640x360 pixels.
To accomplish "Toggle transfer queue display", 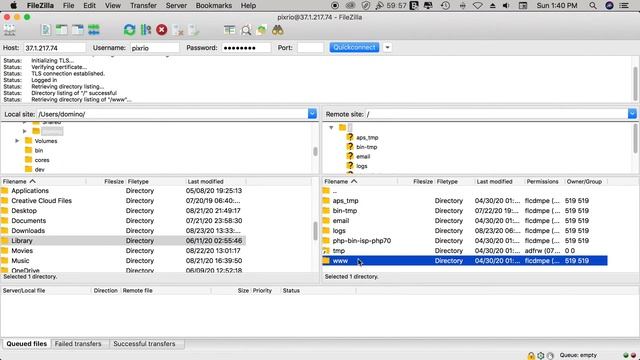I will (x=93, y=30).
